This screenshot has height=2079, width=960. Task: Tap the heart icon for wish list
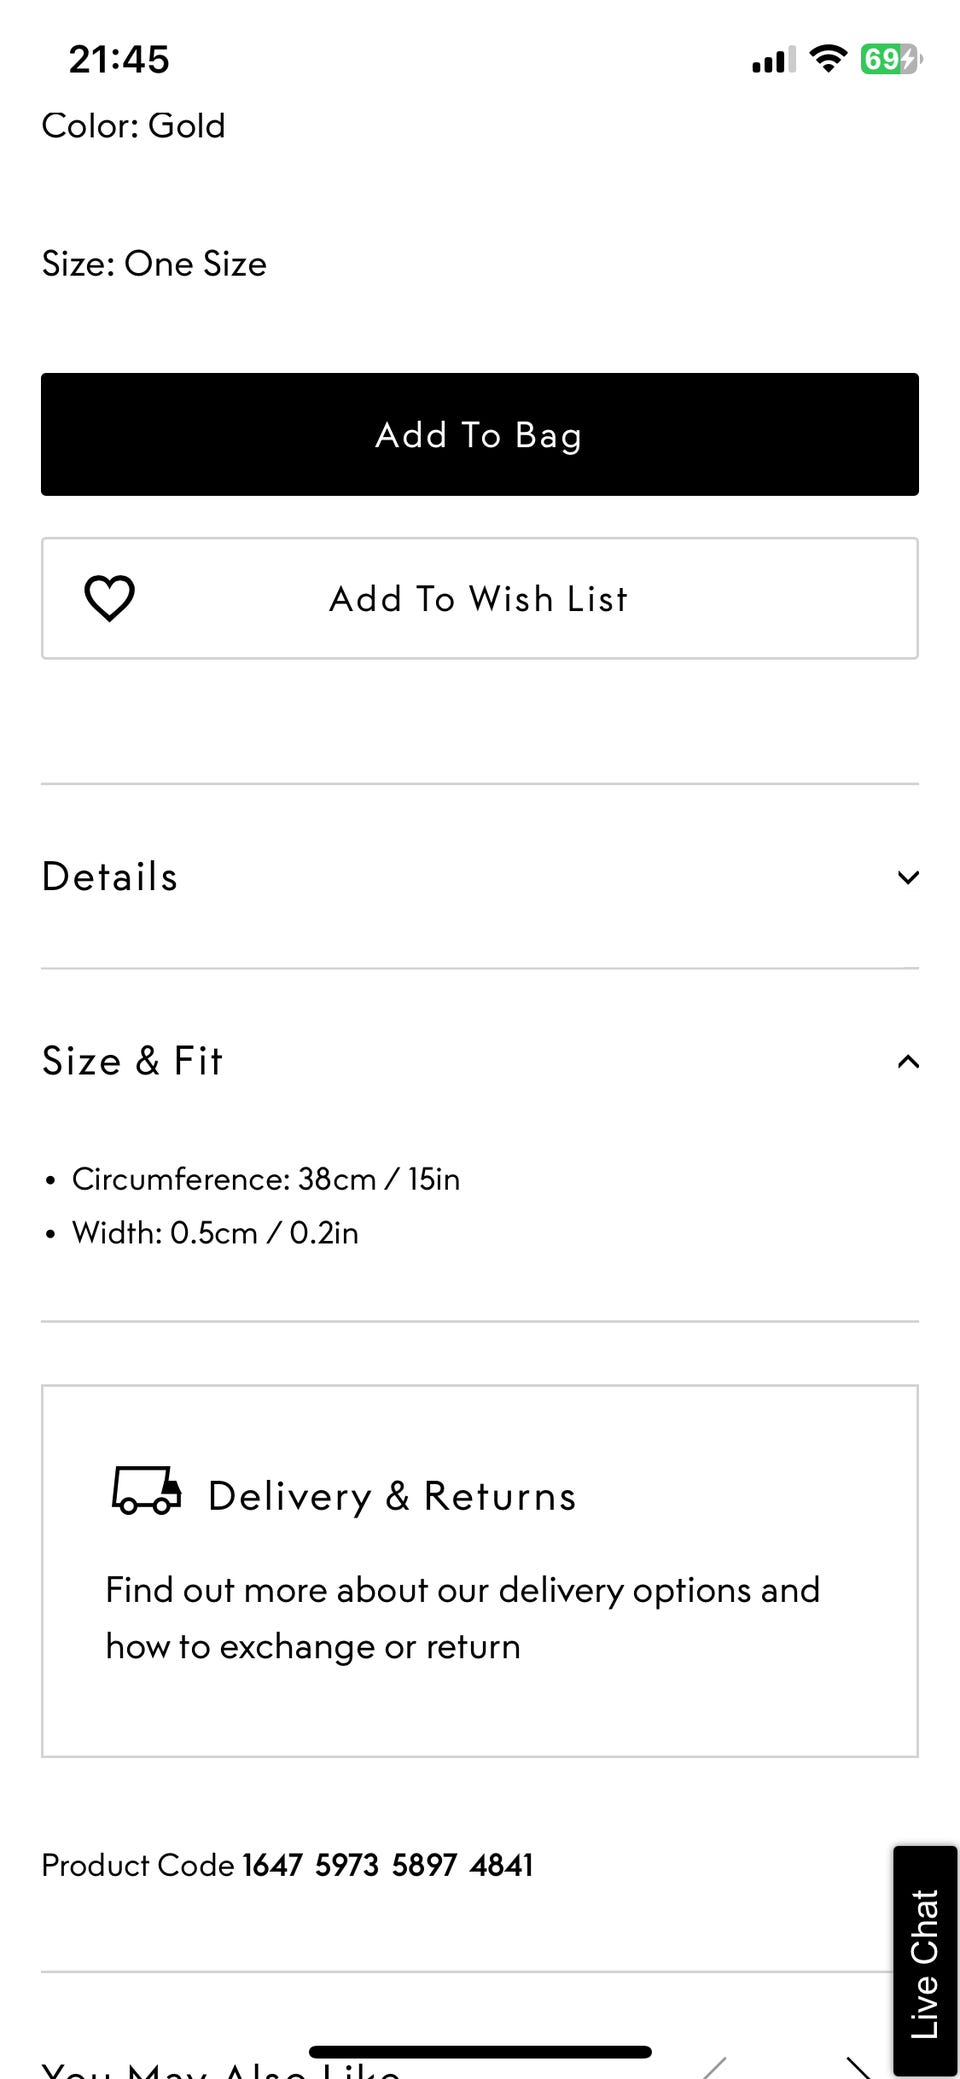click(x=109, y=599)
